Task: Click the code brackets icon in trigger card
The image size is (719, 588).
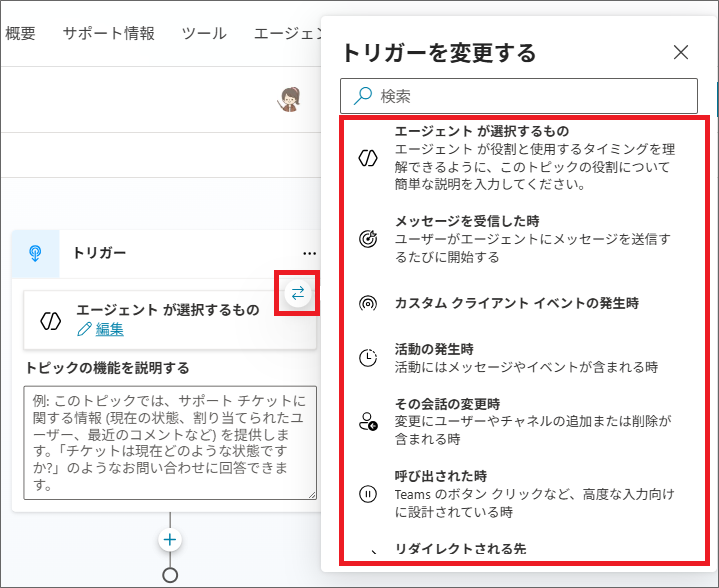Action: pyautogui.click(x=50, y=321)
